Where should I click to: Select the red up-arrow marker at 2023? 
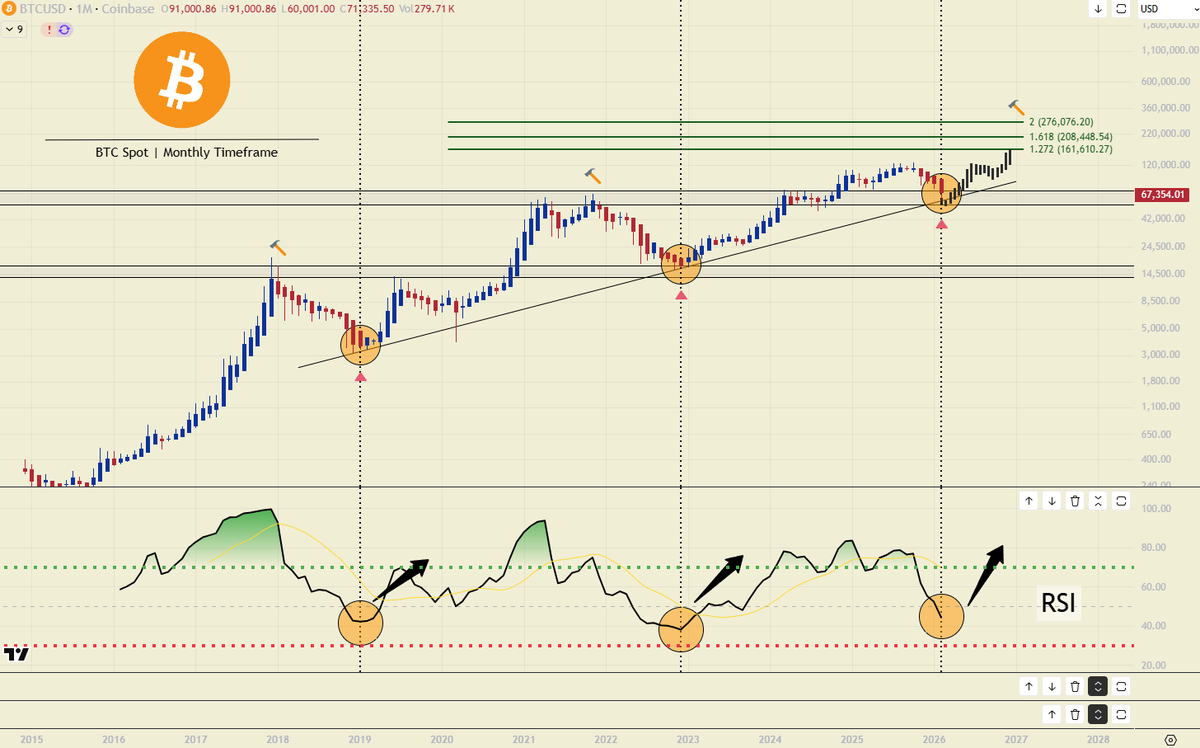681,294
